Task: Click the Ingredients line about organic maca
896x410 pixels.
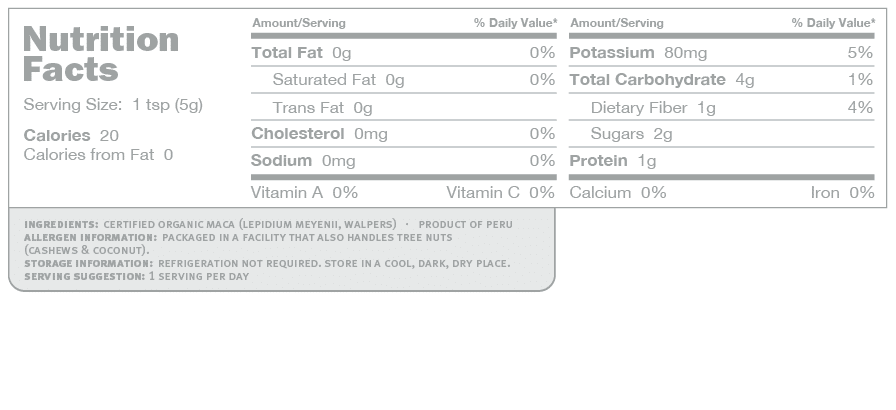Action: 269,224
